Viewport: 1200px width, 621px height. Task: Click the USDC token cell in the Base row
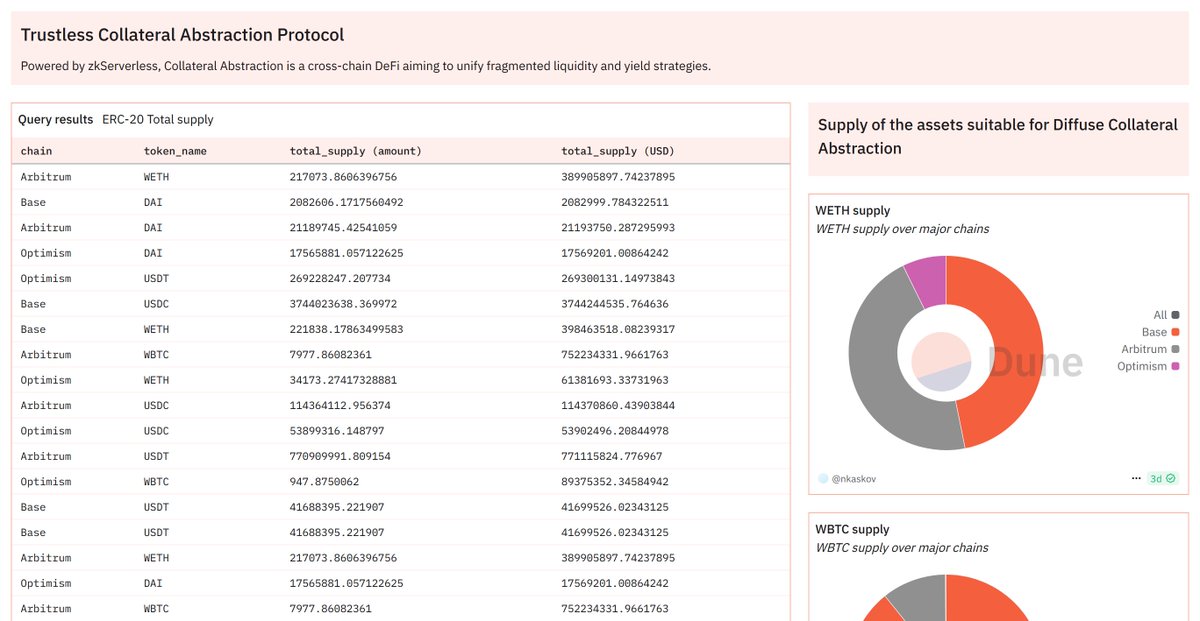click(x=157, y=304)
